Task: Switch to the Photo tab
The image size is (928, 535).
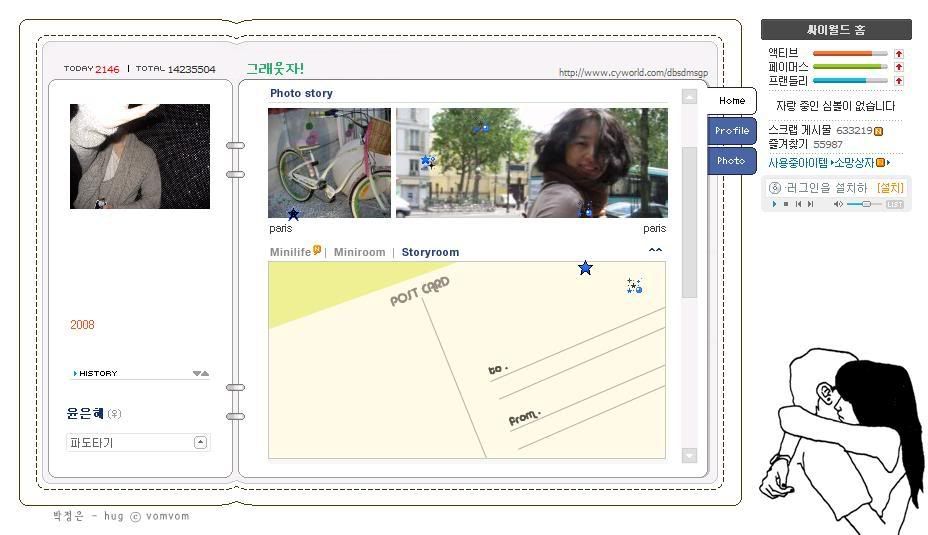Action: 731,161
